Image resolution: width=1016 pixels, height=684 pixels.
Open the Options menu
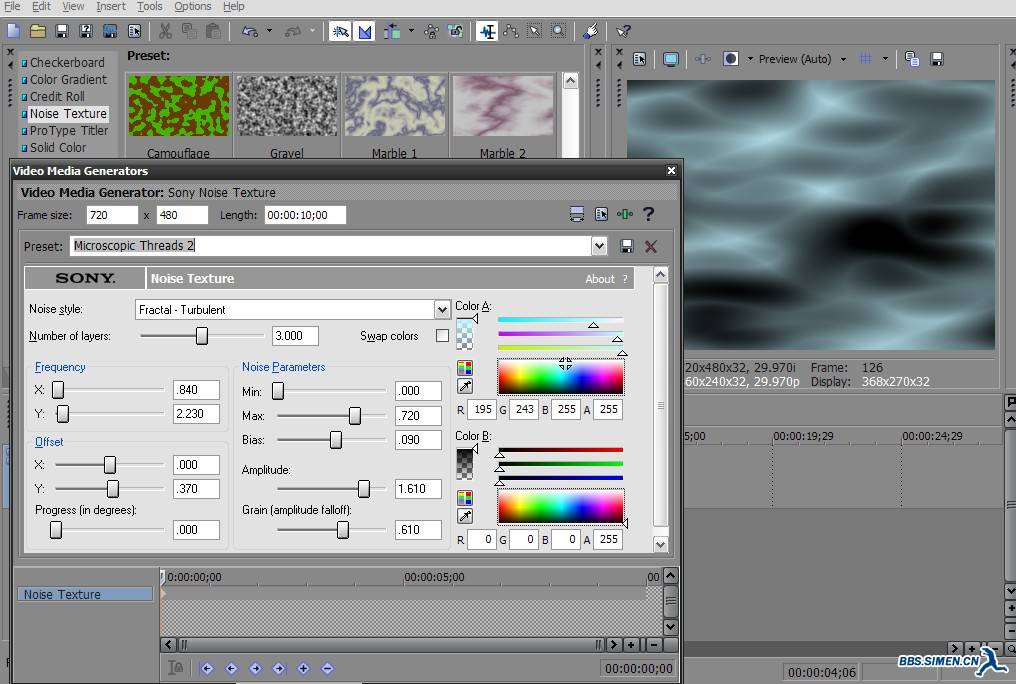pyautogui.click(x=192, y=6)
